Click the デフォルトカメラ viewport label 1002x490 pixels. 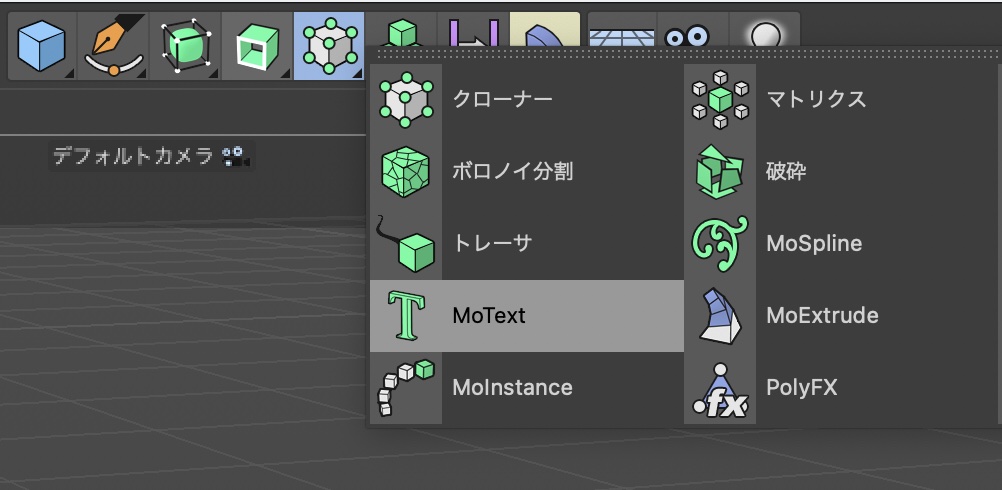point(133,156)
